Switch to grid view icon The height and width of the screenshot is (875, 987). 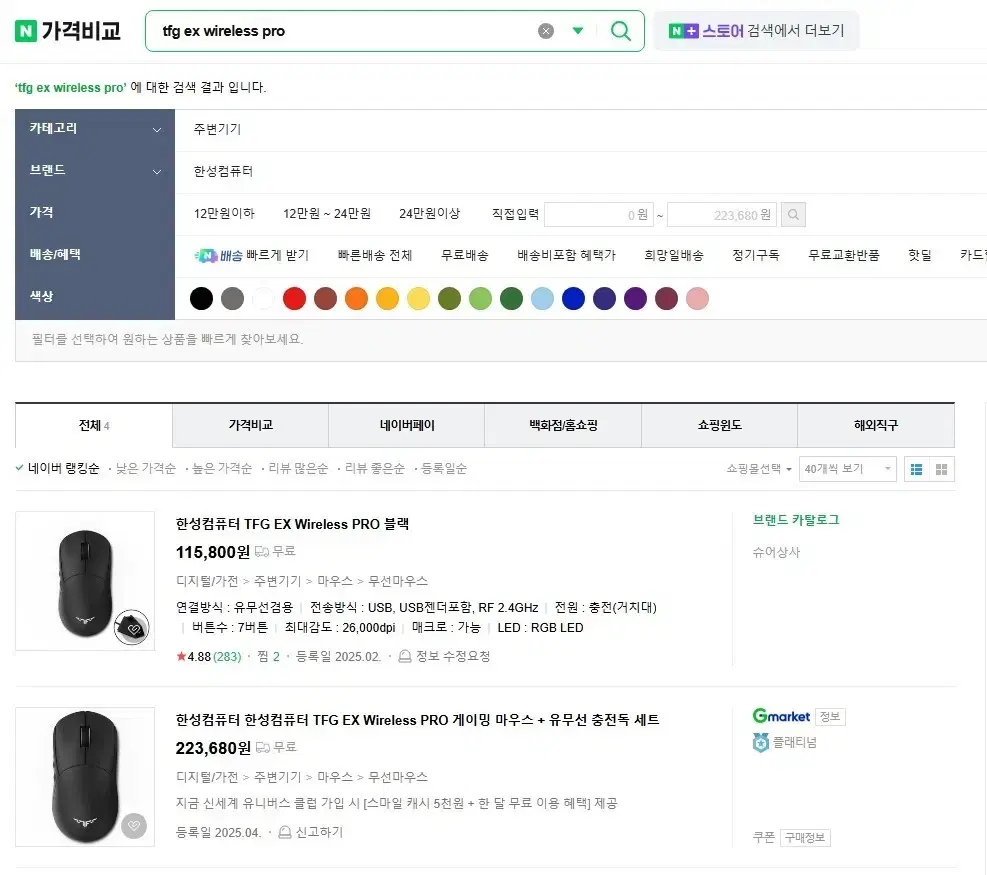tap(942, 469)
